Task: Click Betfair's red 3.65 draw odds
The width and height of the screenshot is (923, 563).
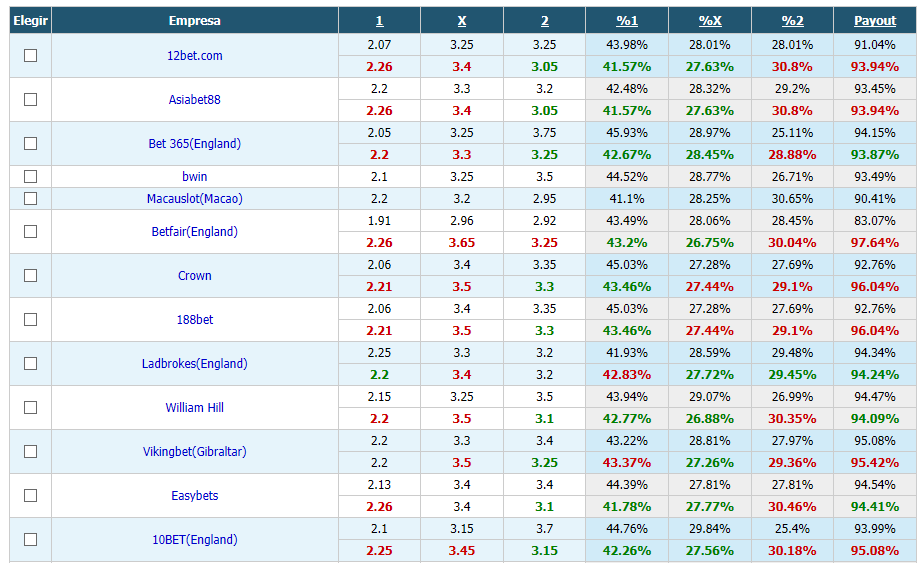Action: pyautogui.click(x=462, y=243)
